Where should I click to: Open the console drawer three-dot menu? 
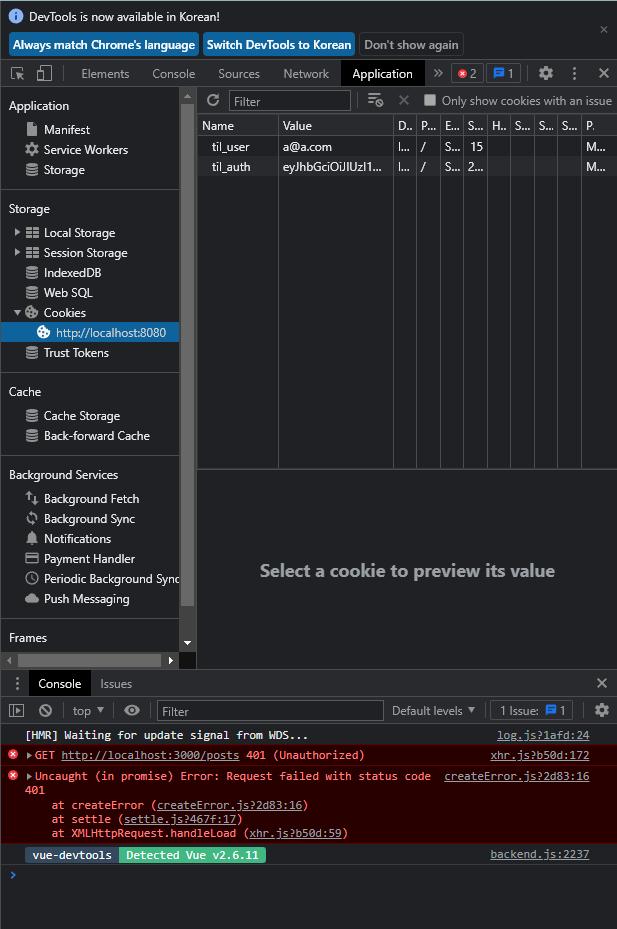click(17, 683)
